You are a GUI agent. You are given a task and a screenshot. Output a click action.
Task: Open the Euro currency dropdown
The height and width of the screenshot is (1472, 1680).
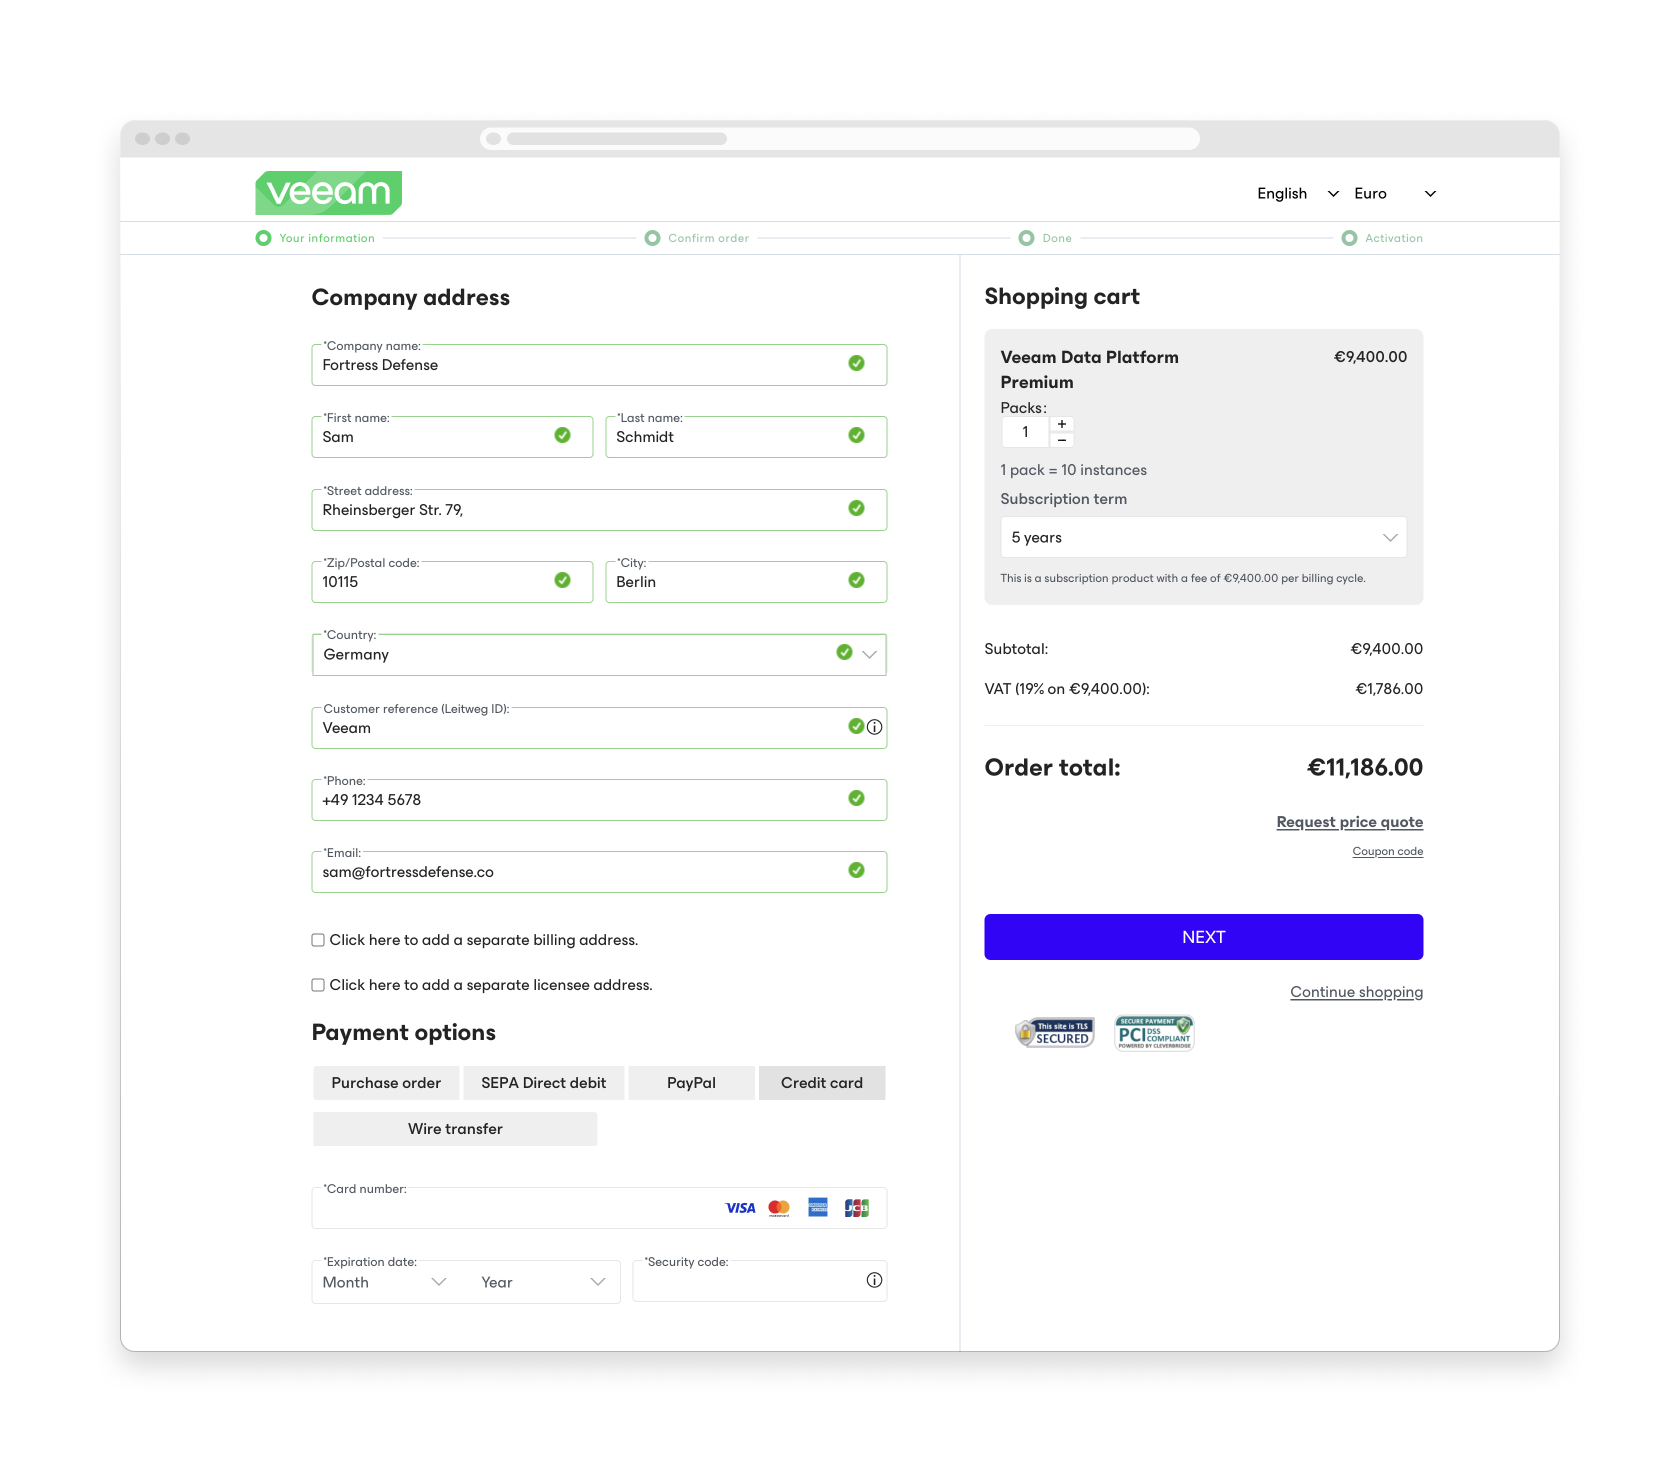tap(1394, 194)
